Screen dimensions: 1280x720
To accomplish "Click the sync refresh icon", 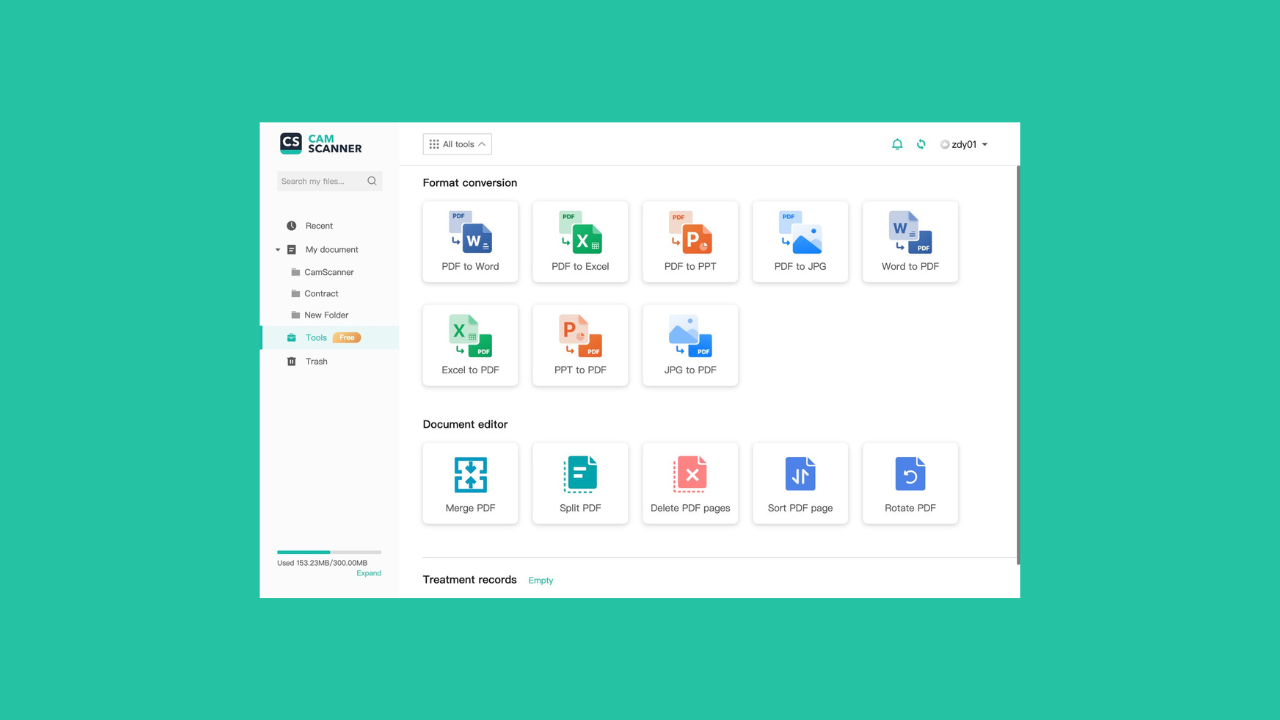I will click(x=921, y=144).
